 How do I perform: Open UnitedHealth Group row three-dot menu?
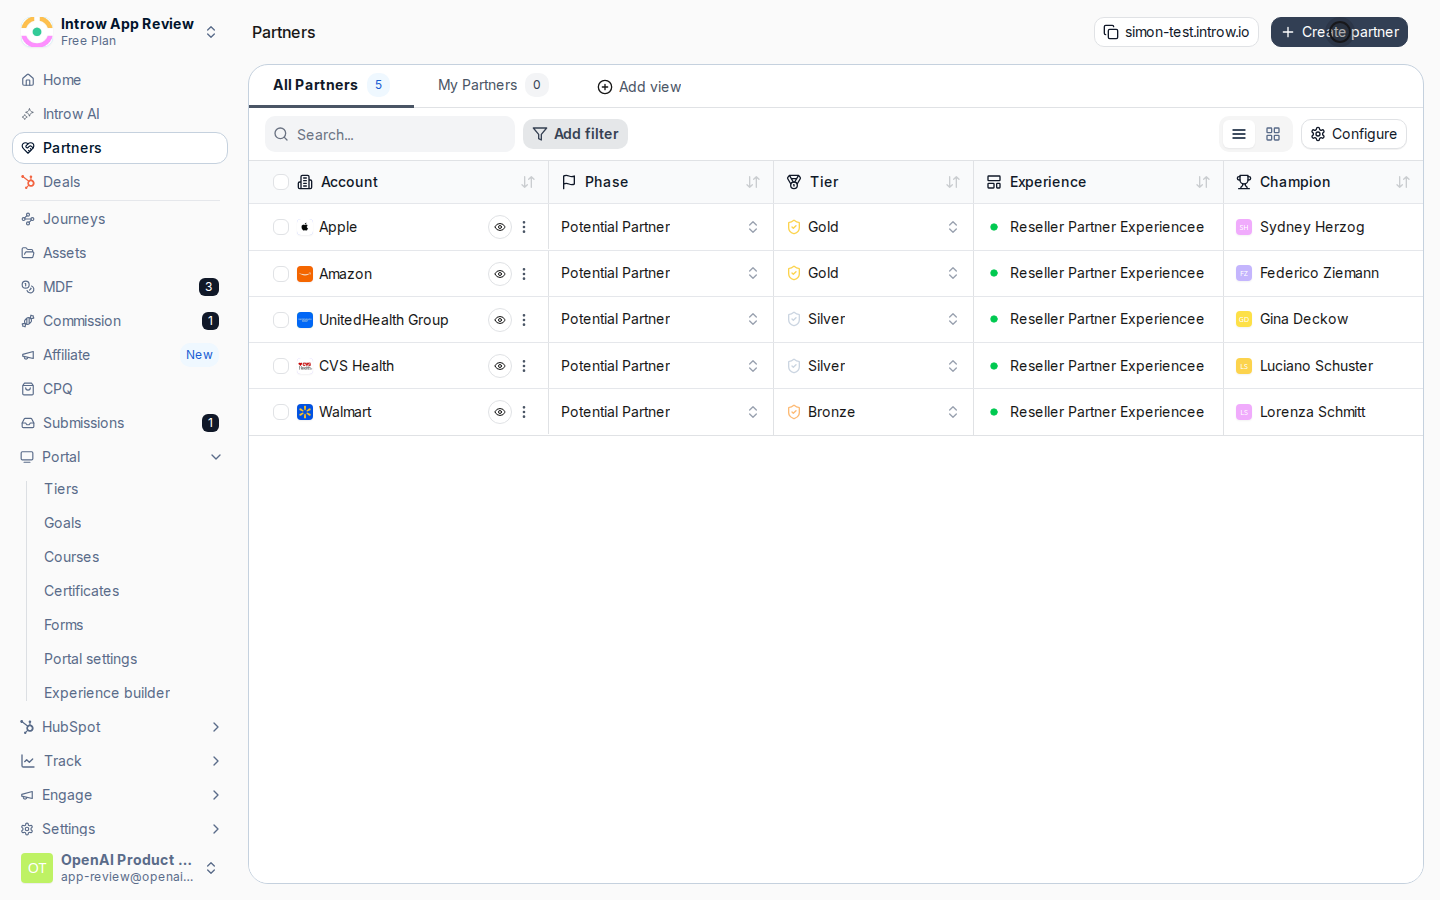tap(524, 320)
